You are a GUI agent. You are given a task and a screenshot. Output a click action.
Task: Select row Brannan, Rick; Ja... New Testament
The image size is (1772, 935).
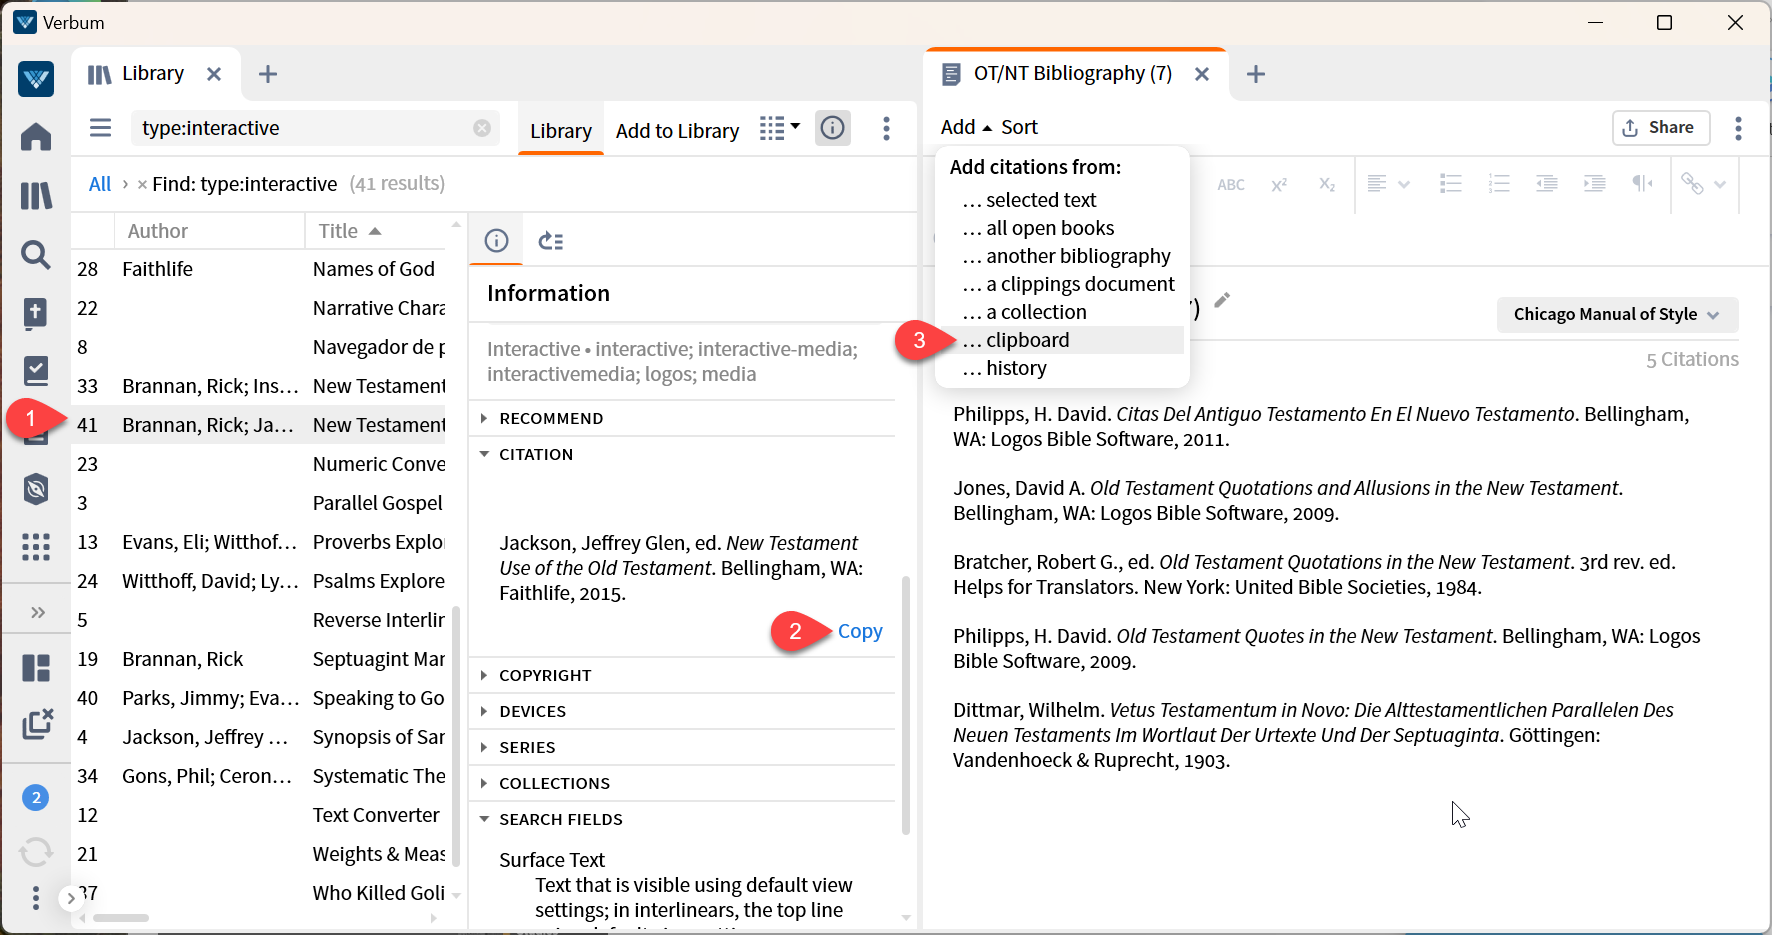point(260,425)
